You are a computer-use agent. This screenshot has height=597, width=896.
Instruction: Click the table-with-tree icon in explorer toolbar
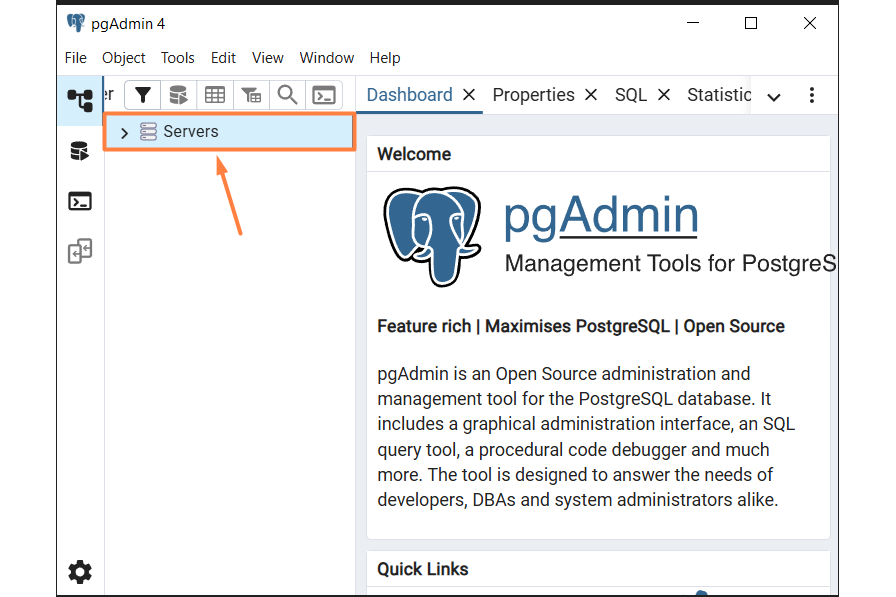click(x=251, y=95)
